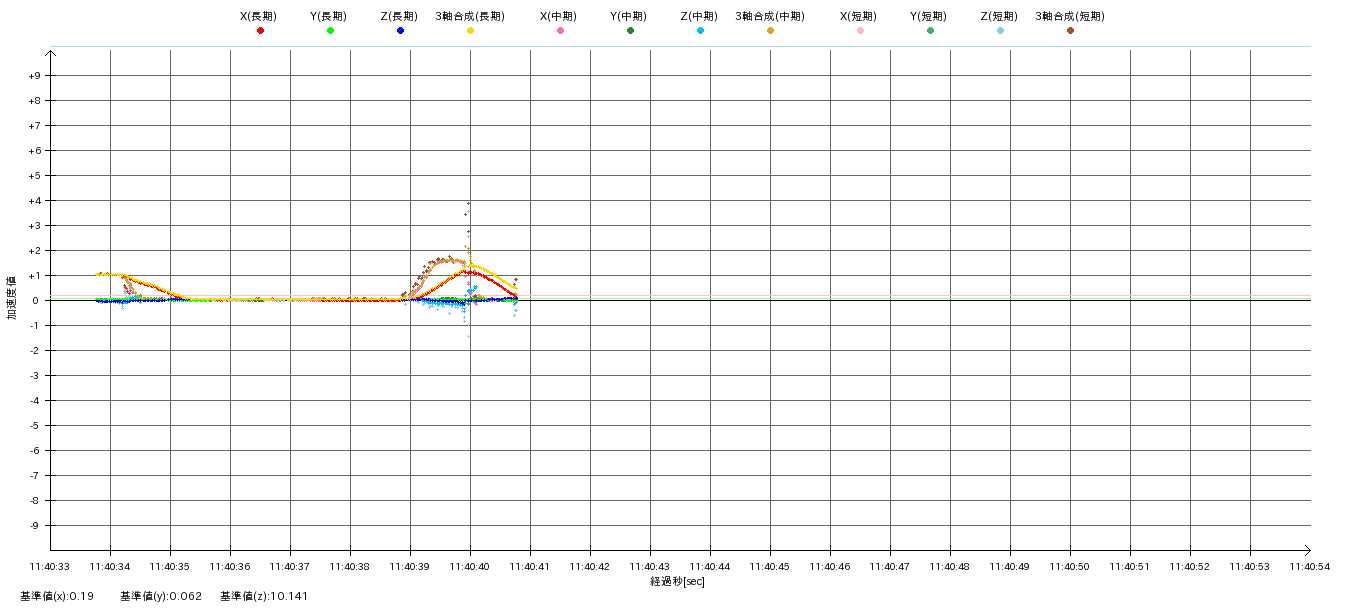Toggle the Z(中期) series legend label

pyautogui.click(x=699, y=16)
